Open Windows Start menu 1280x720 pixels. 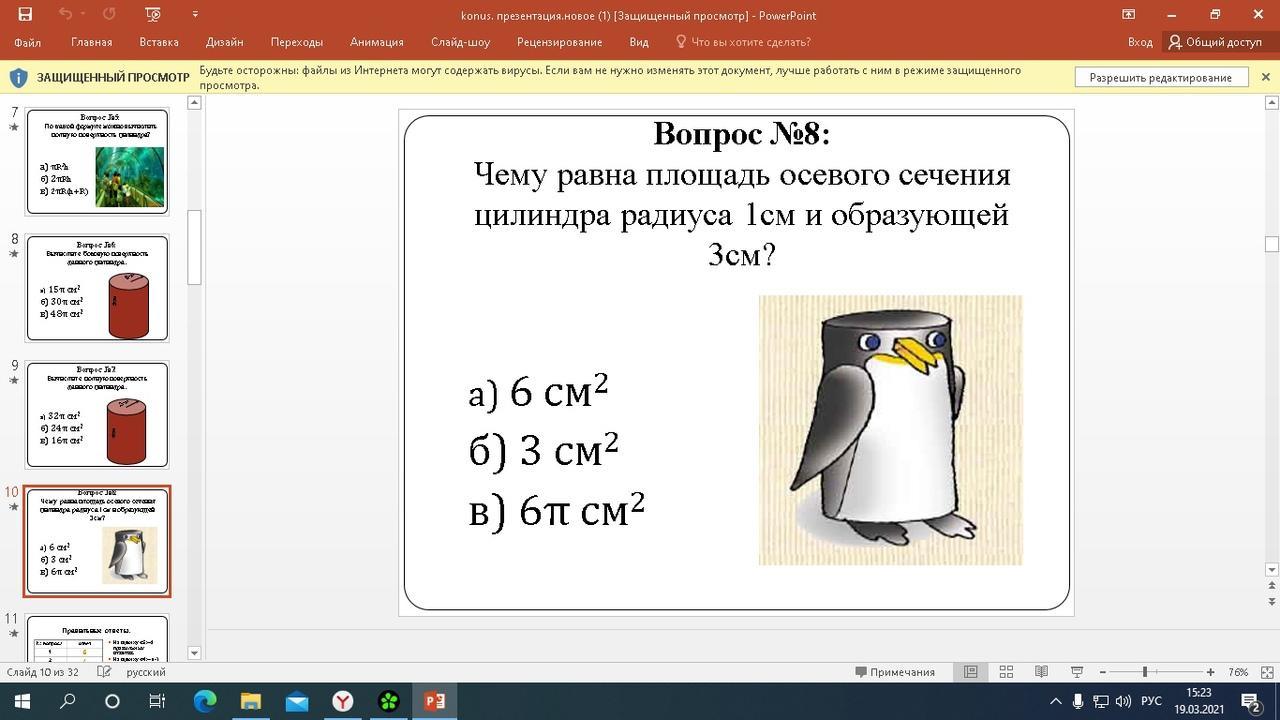pyautogui.click(x=21, y=701)
